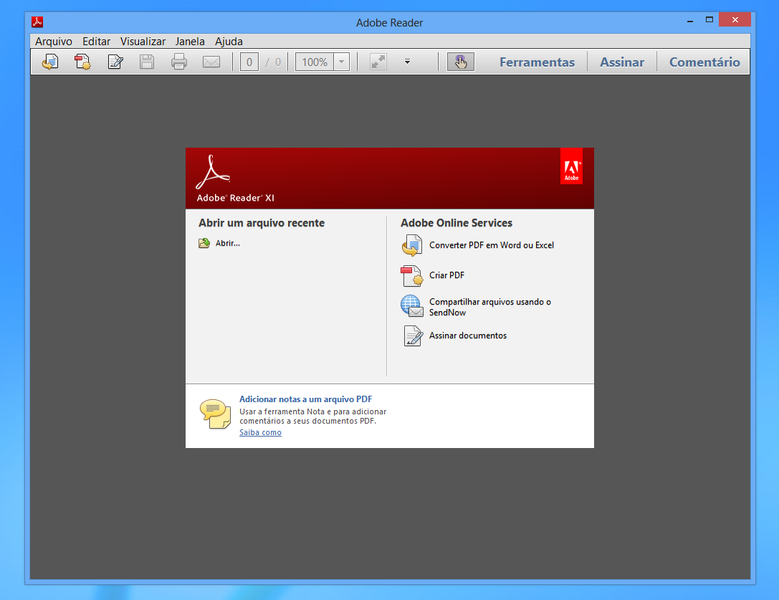Open the Ajuda menu
779x600 pixels.
coord(229,41)
